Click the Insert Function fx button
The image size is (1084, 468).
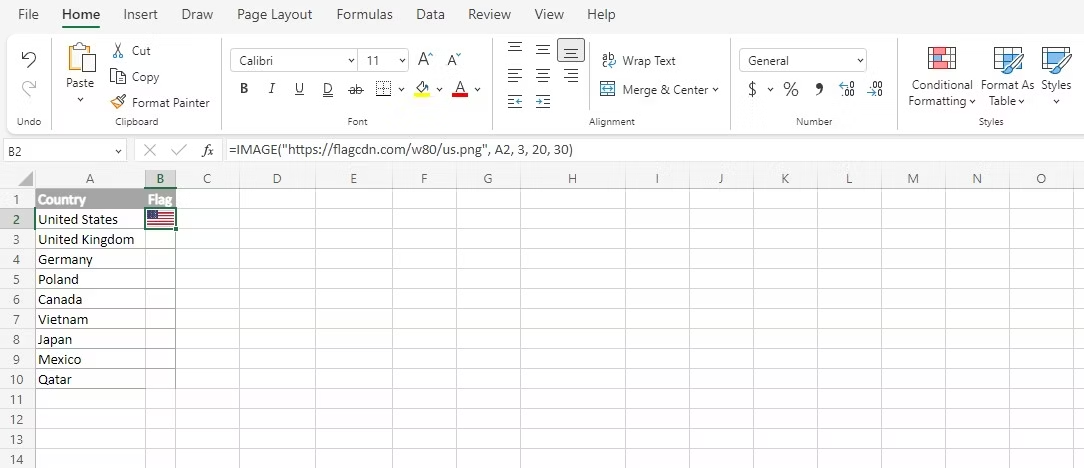tap(207, 150)
